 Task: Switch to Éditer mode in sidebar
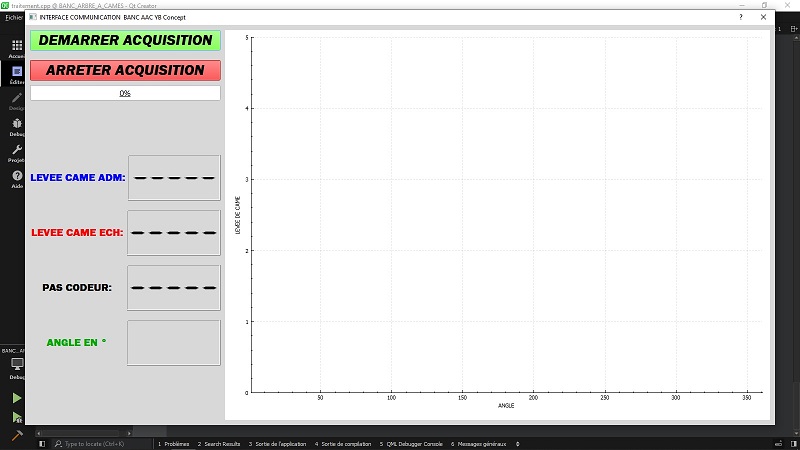coord(16,74)
